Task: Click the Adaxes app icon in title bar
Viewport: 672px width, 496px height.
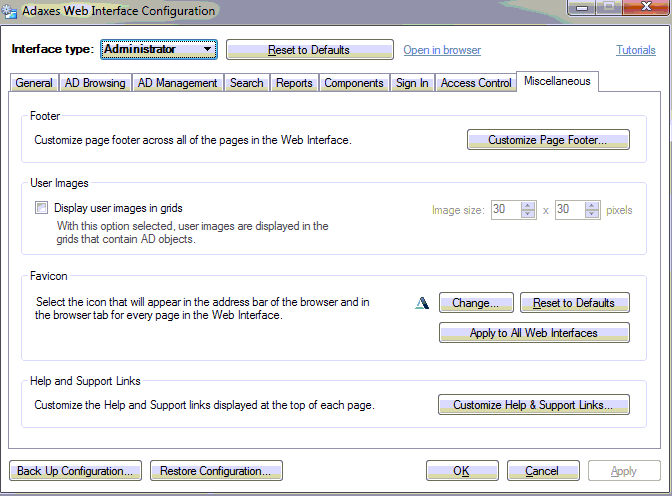Action: (x=9, y=11)
